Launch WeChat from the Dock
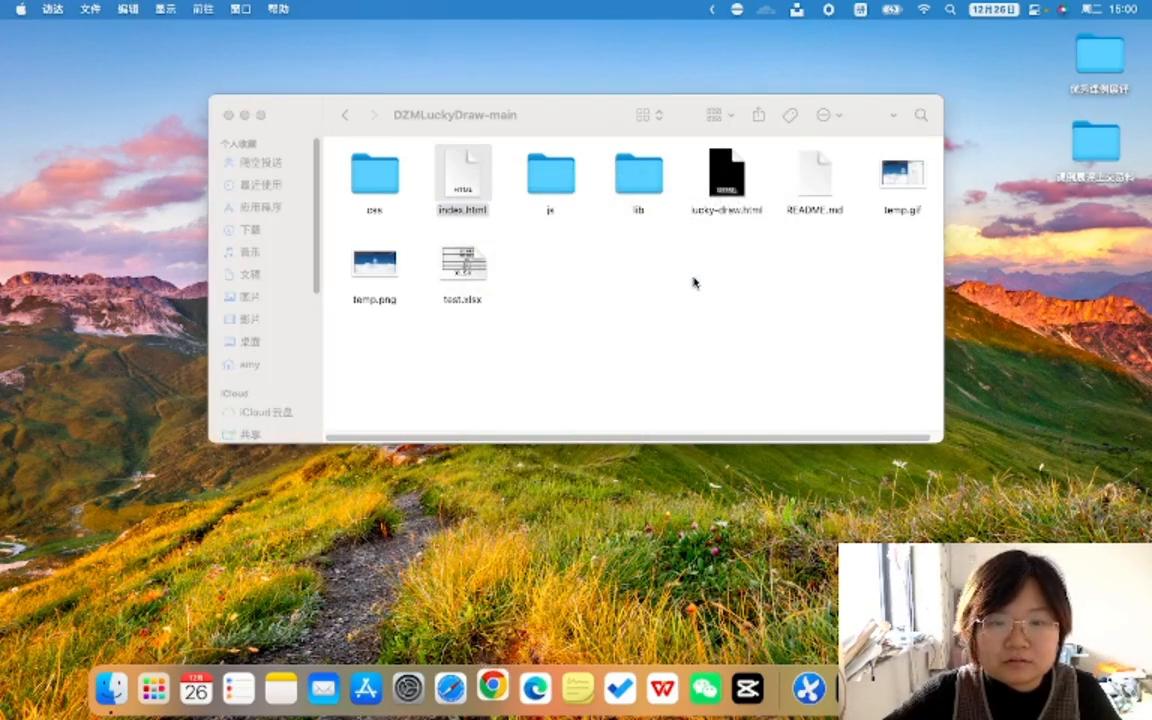 click(x=705, y=688)
